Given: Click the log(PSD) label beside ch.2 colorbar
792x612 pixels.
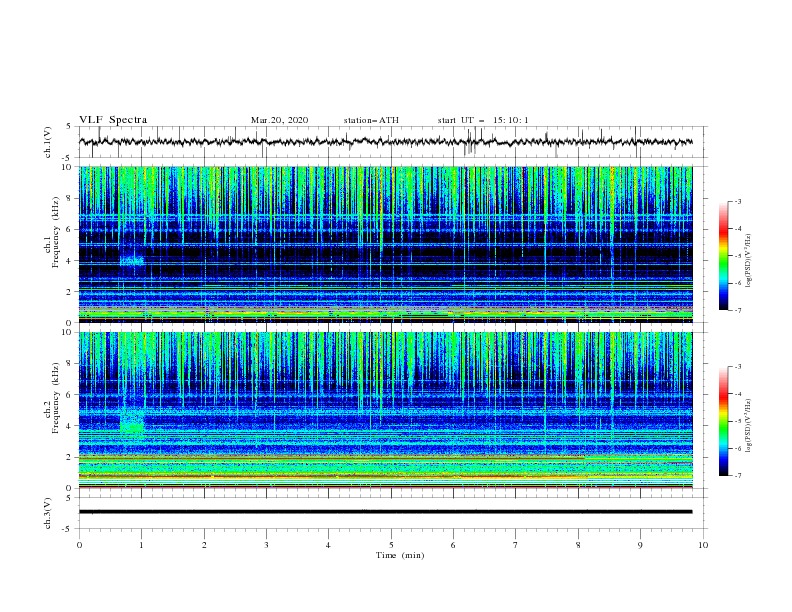Looking at the screenshot, I should pyautogui.click(x=749, y=426).
